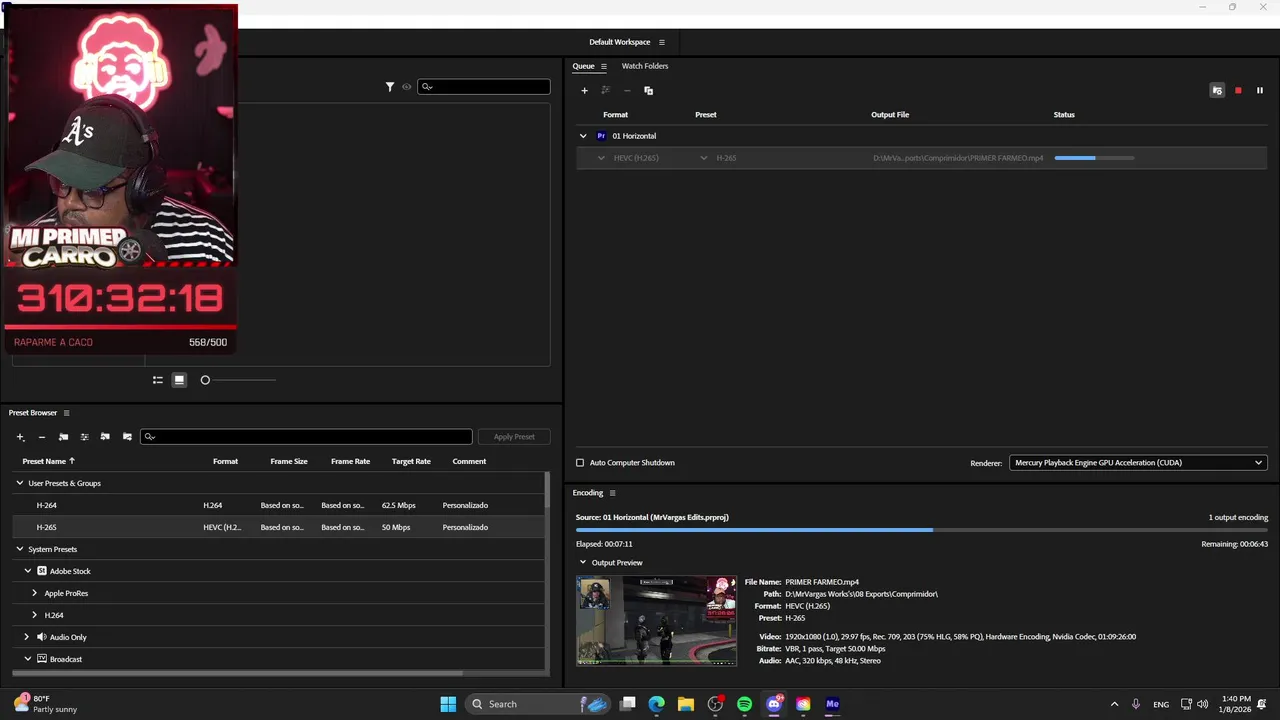This screenshot has height=720, width=1280.
Task: Click the queue item status progress bar
Action: [x=1094, y=158]
